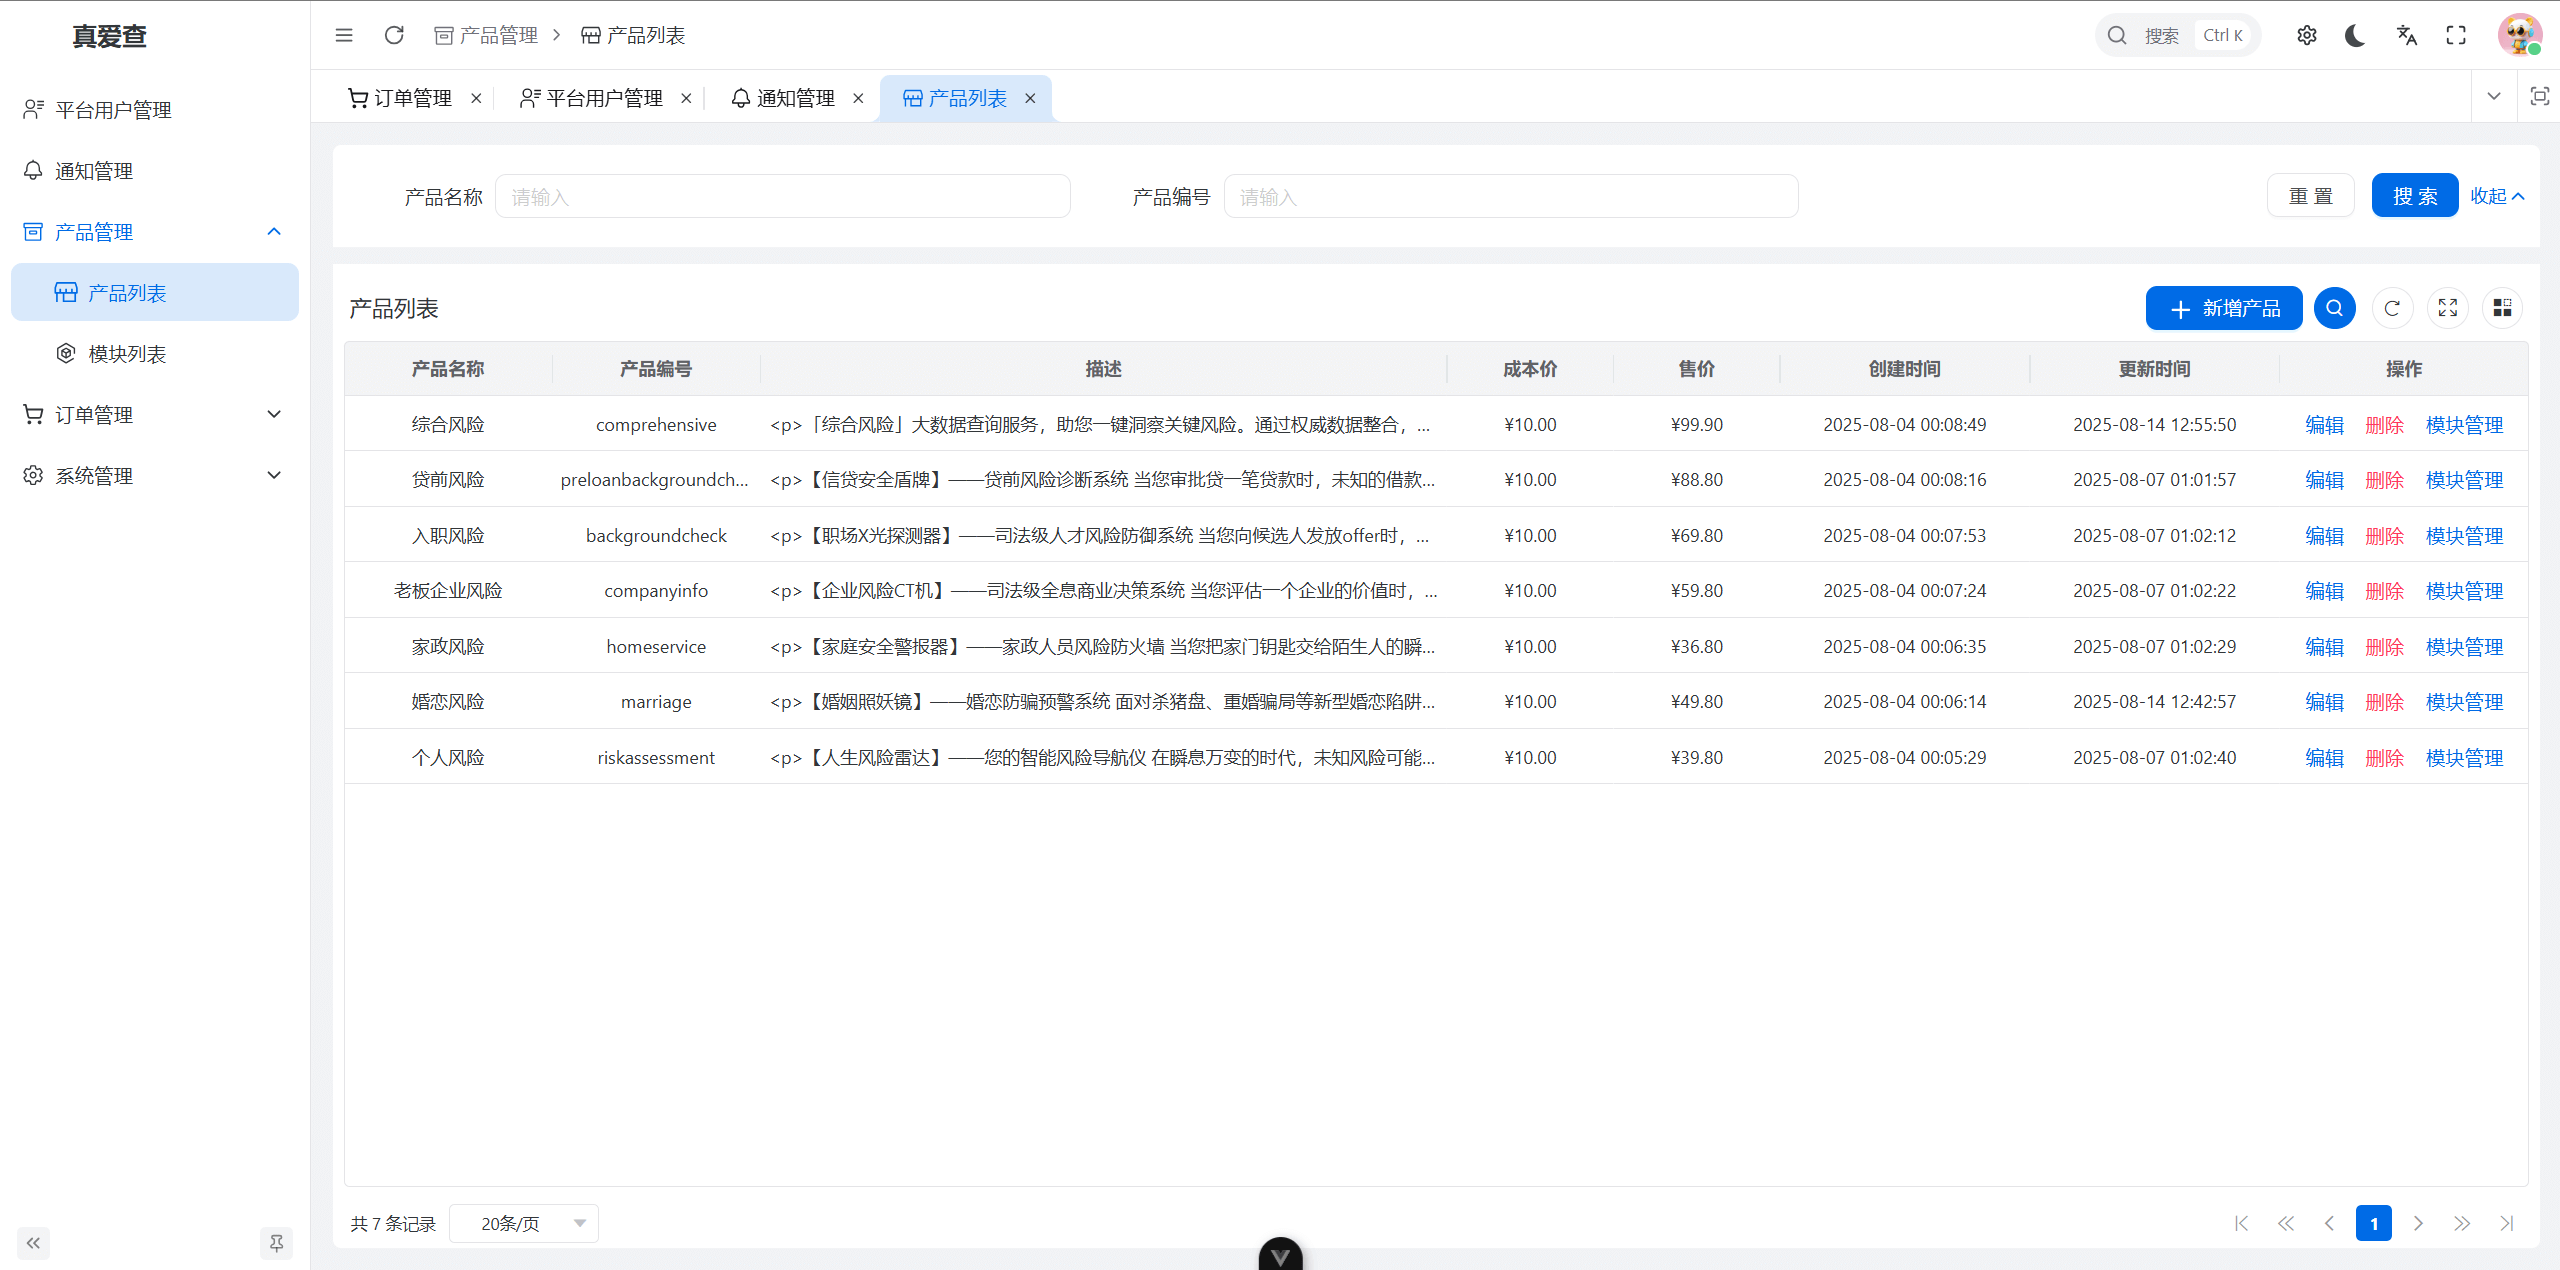
Task: Close the 订单管理 tab
Action: [476, 98]
